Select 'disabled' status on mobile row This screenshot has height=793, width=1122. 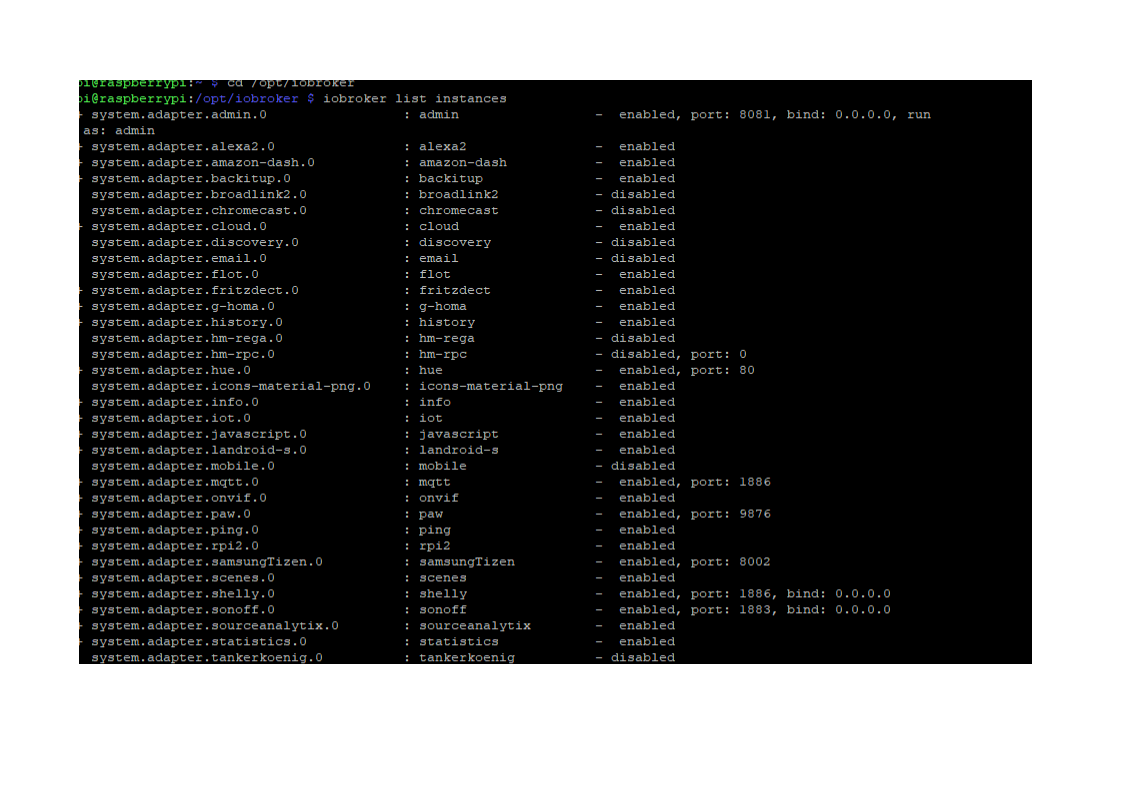643,466
